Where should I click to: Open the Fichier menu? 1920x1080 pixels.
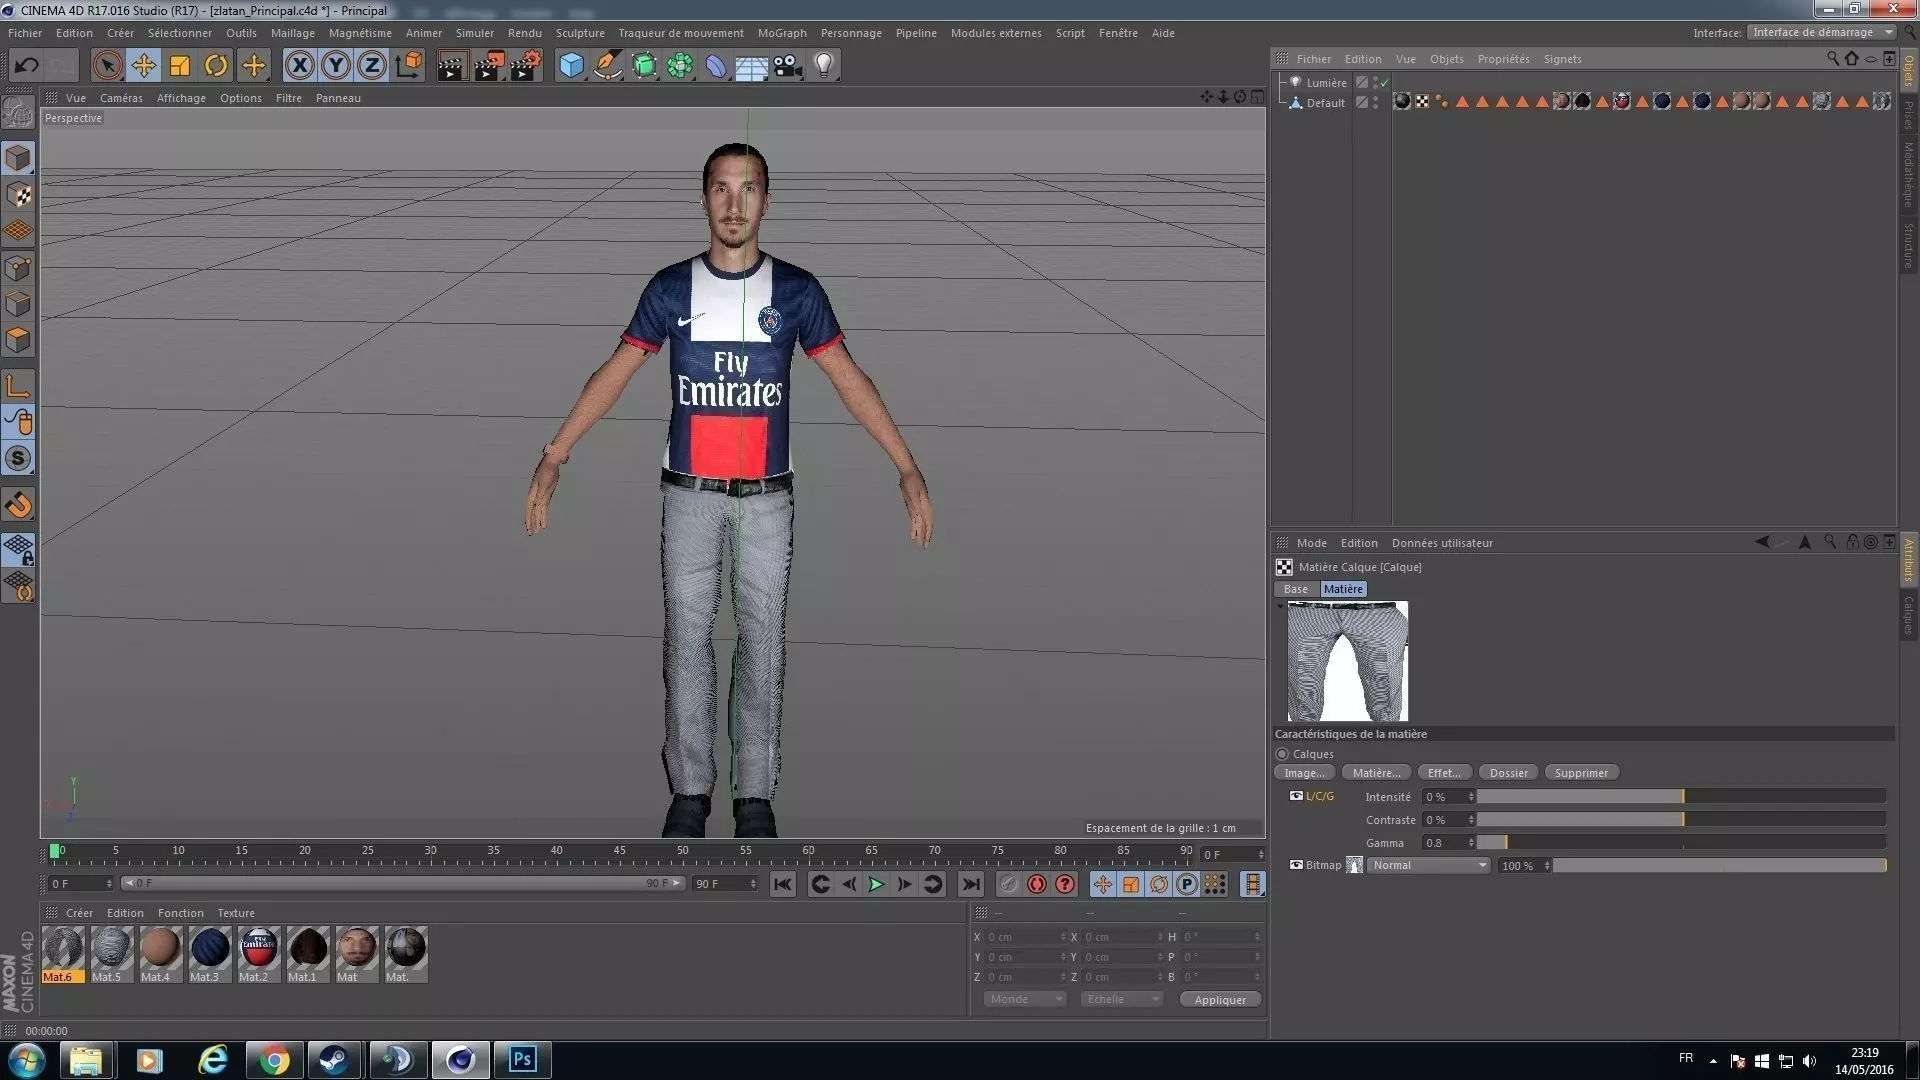point(25,33)
